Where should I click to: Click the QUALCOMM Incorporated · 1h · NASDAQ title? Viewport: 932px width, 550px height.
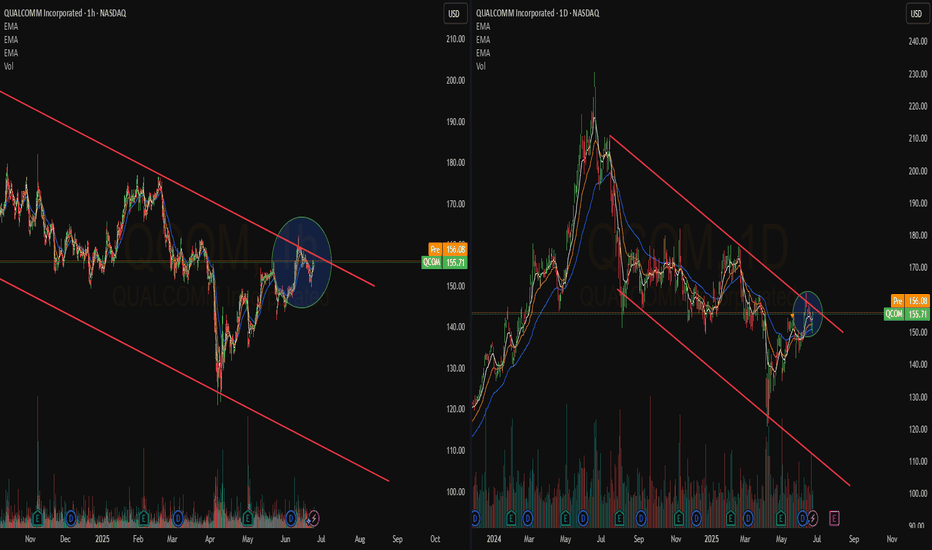click(65, 13)
